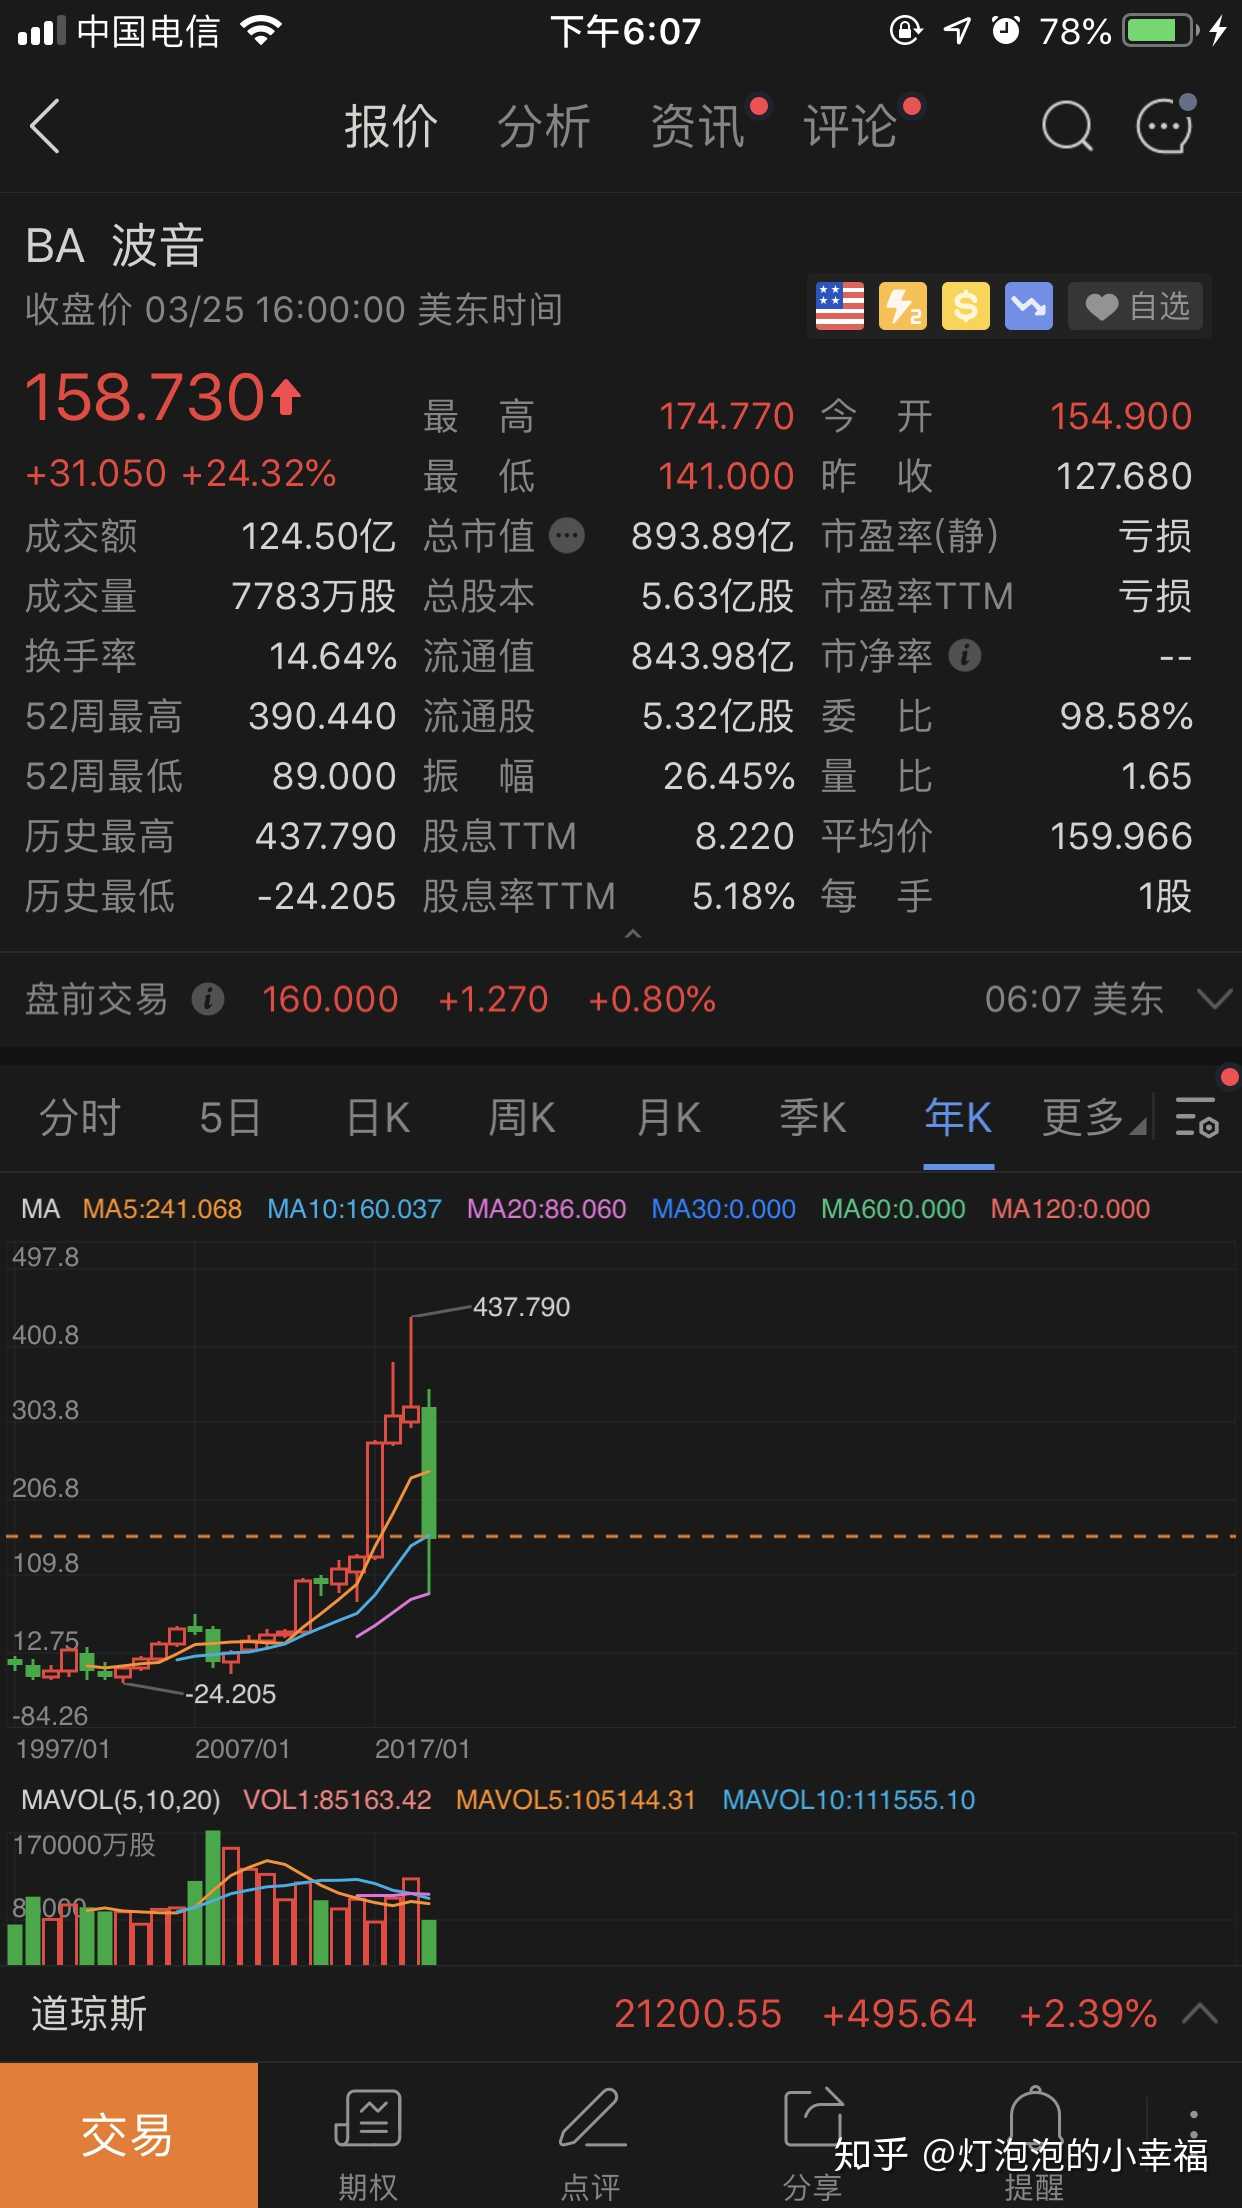Tap the tallest green volume bar

pos(212,1897)
